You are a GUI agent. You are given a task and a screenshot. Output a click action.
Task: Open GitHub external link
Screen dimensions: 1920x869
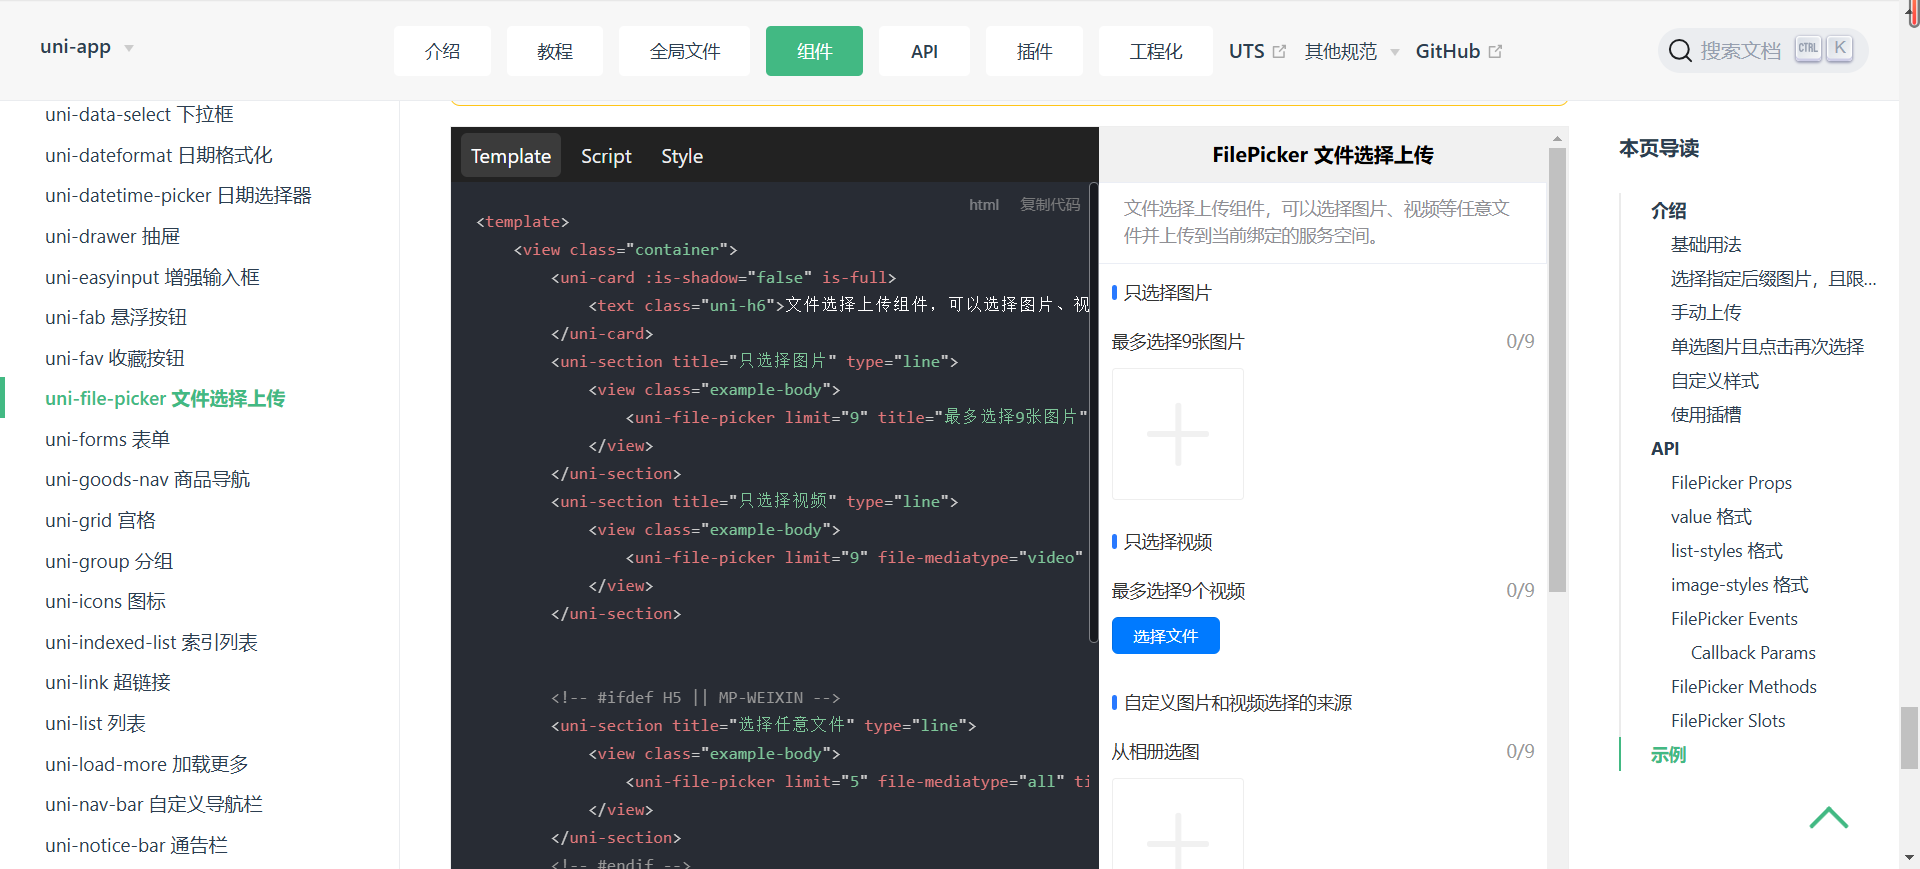1459,51
